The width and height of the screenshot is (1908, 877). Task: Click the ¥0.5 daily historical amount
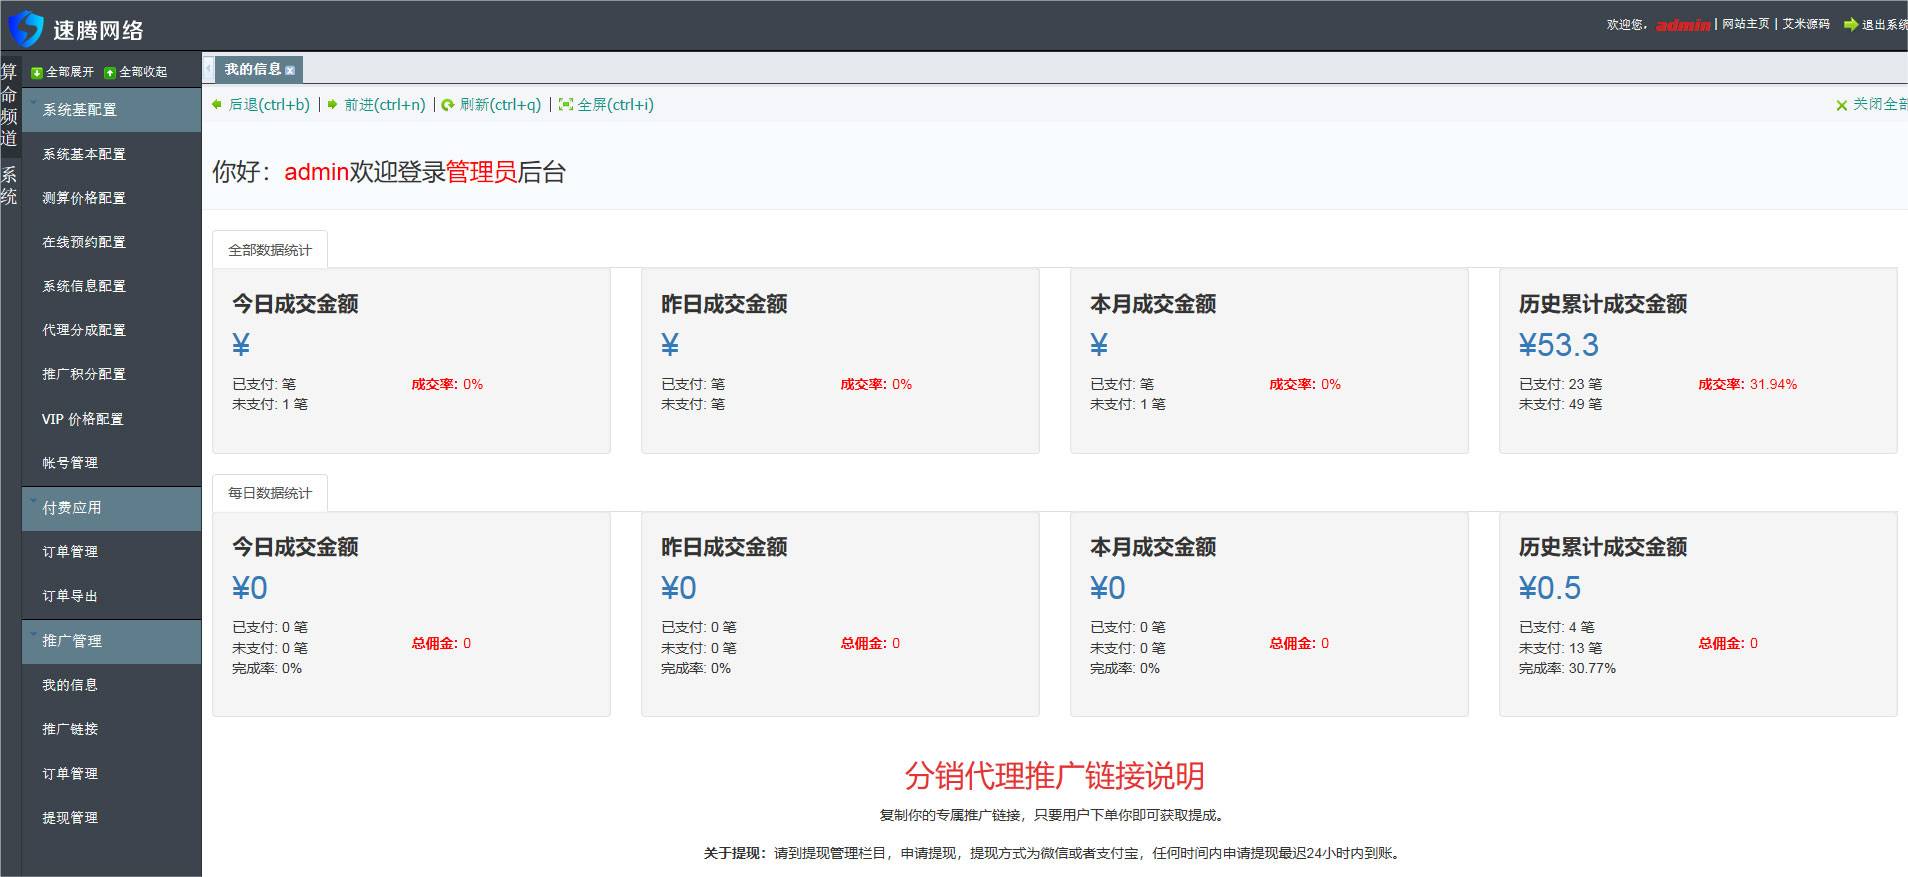click(x=1550, y=588)
